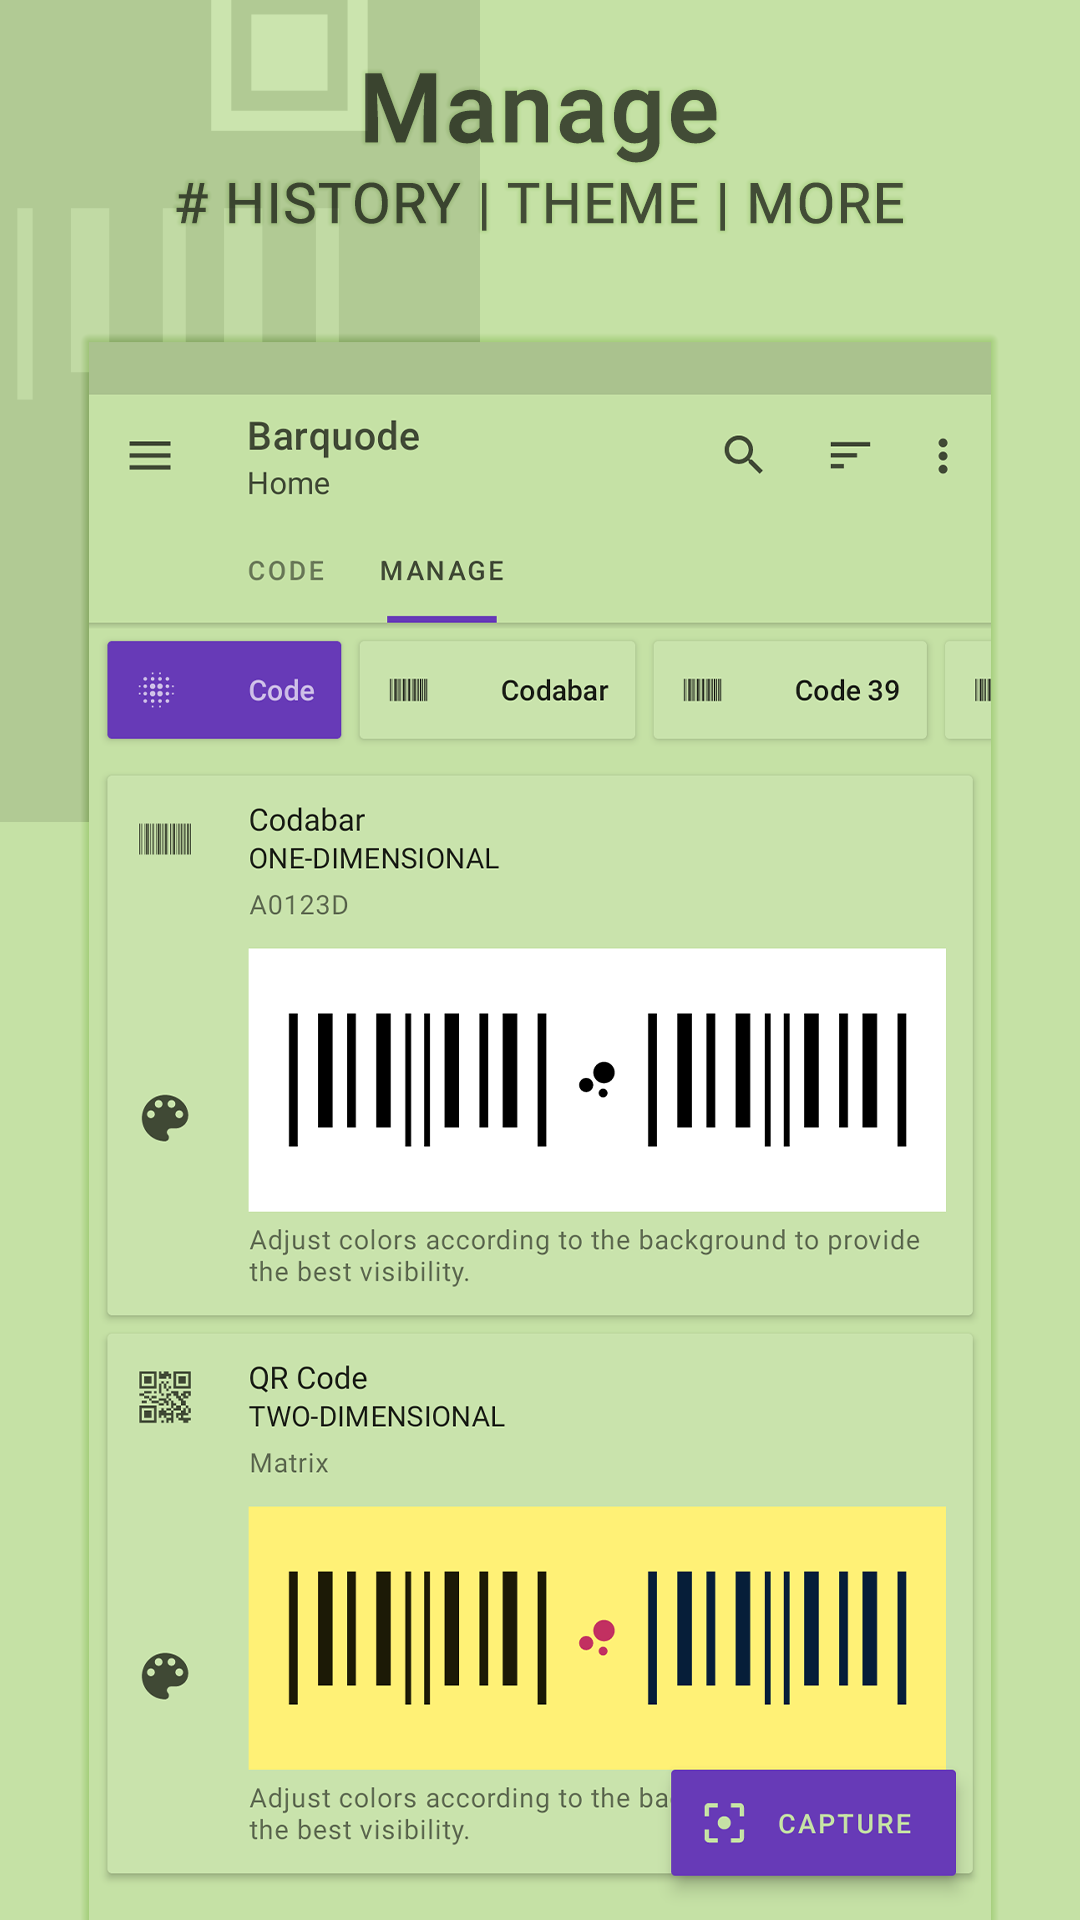The height and width of the screenshot is (1920, 1080).
Task: Open the sort options icon
Action: tap(849, 456)
